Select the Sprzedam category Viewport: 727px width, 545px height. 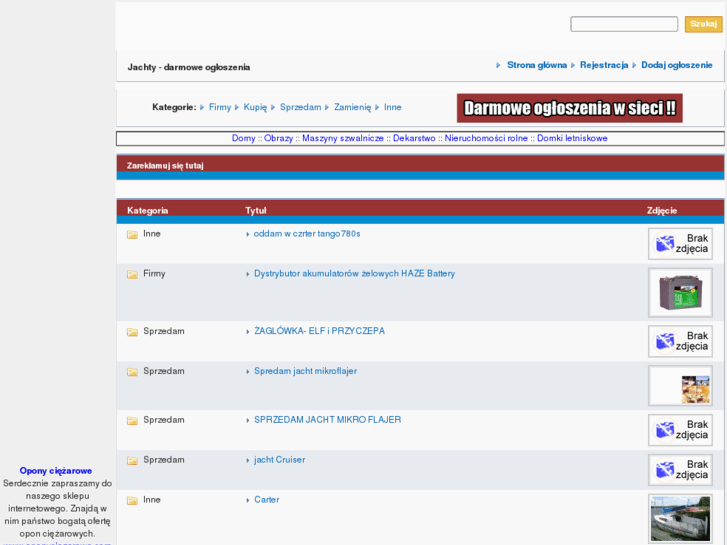pos(300,107)
